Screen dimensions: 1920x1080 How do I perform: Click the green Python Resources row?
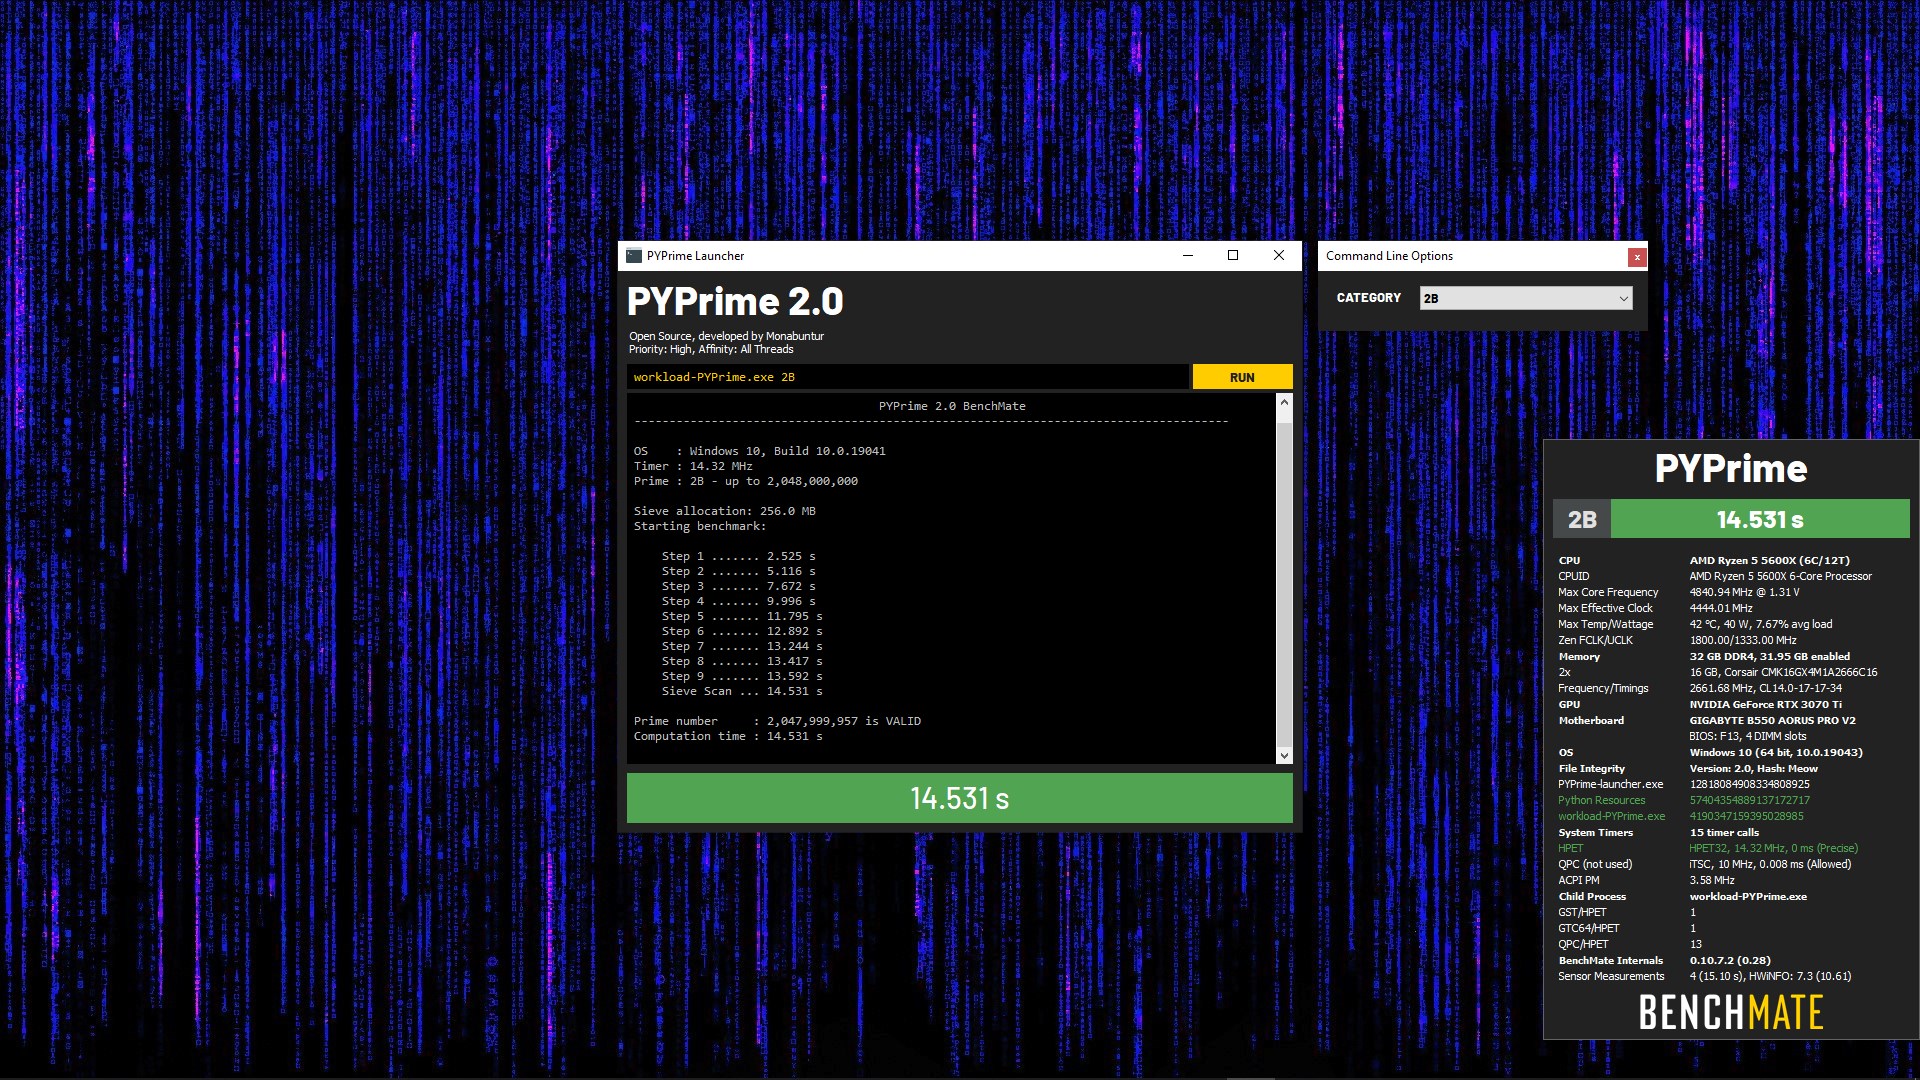pos(1684,800)
